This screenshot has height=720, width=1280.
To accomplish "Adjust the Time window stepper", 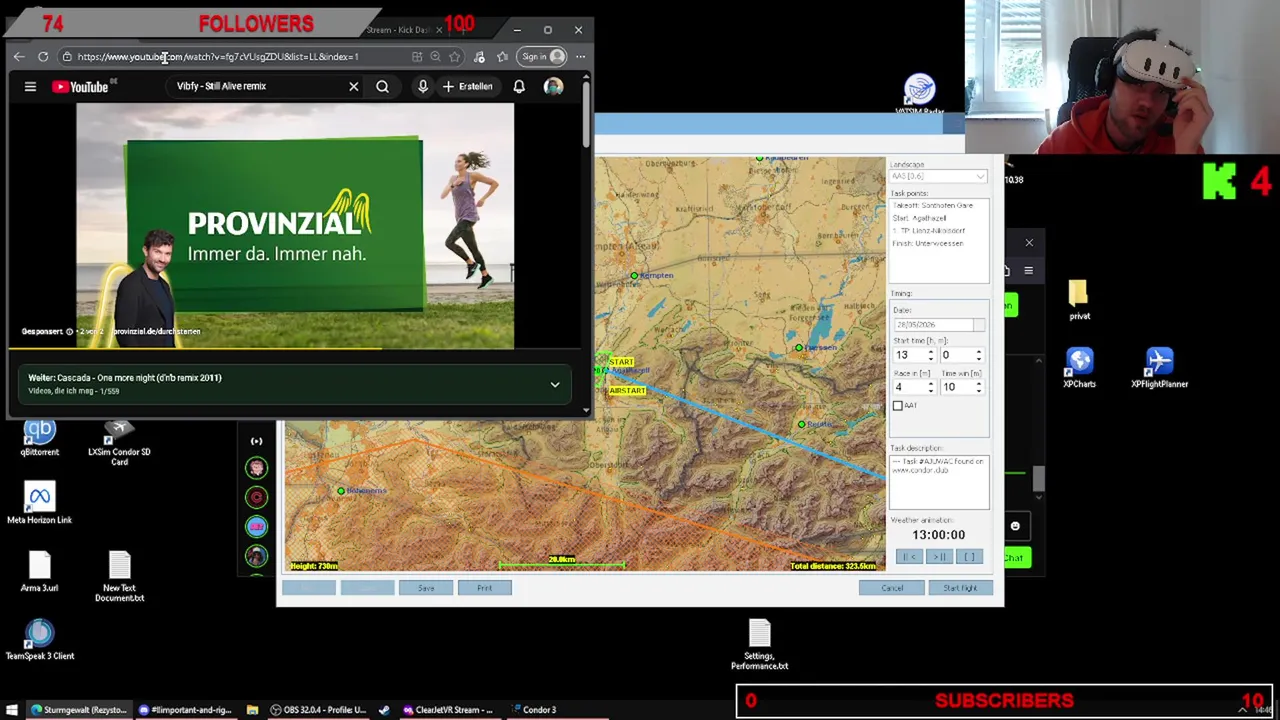I will pyautogui.click(x=979, y=387).
